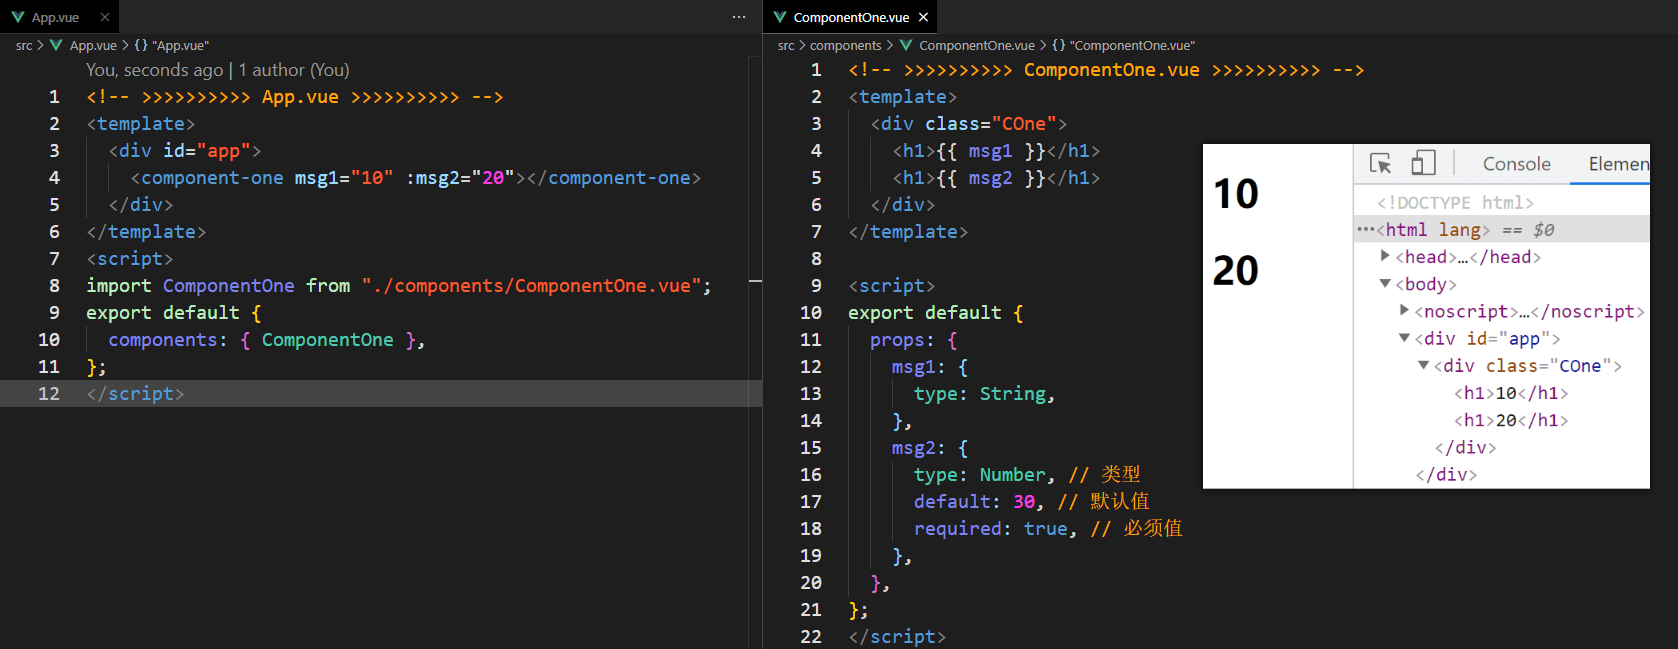1678x649 pixels.
Task: Select the DOCTYPE html row
Action: (1455, 202)
